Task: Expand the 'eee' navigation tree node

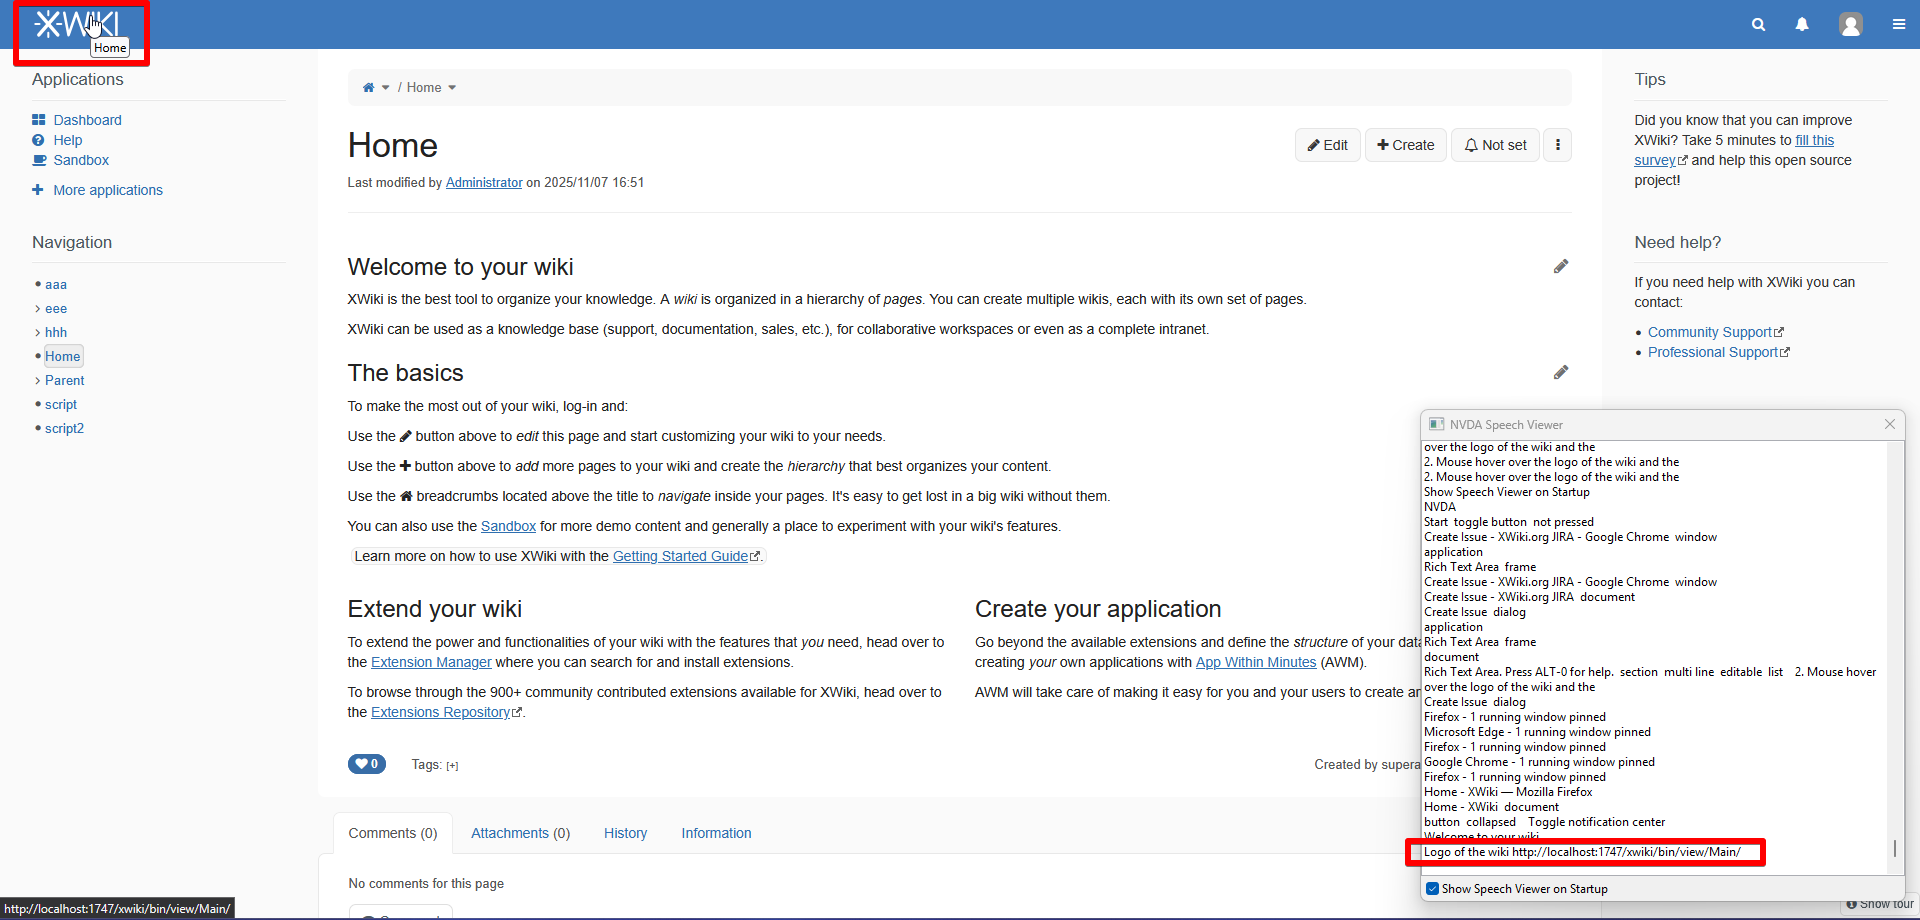Action: click(38, 309)
